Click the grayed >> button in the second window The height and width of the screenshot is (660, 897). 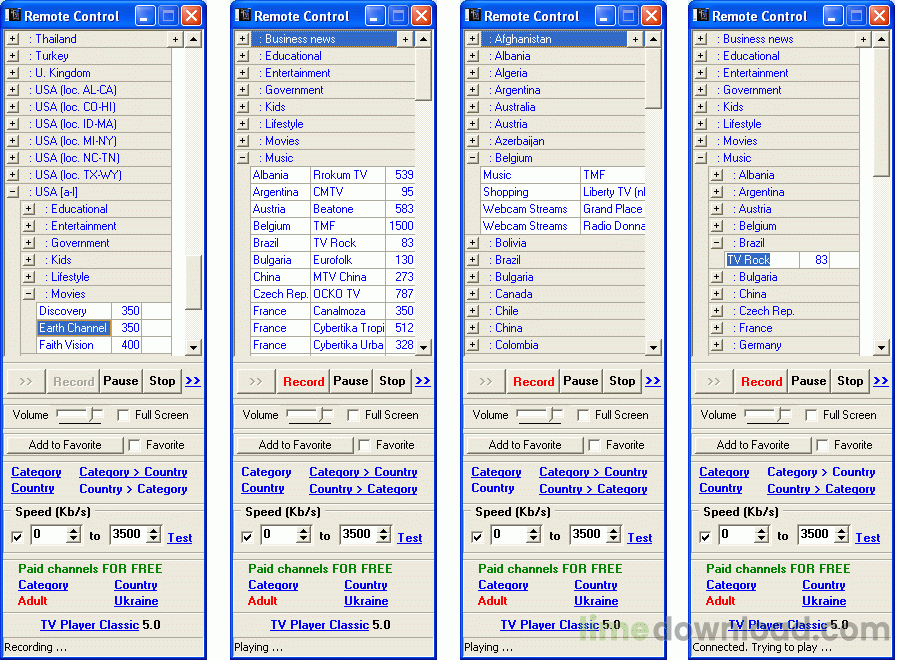click(256, 381)
